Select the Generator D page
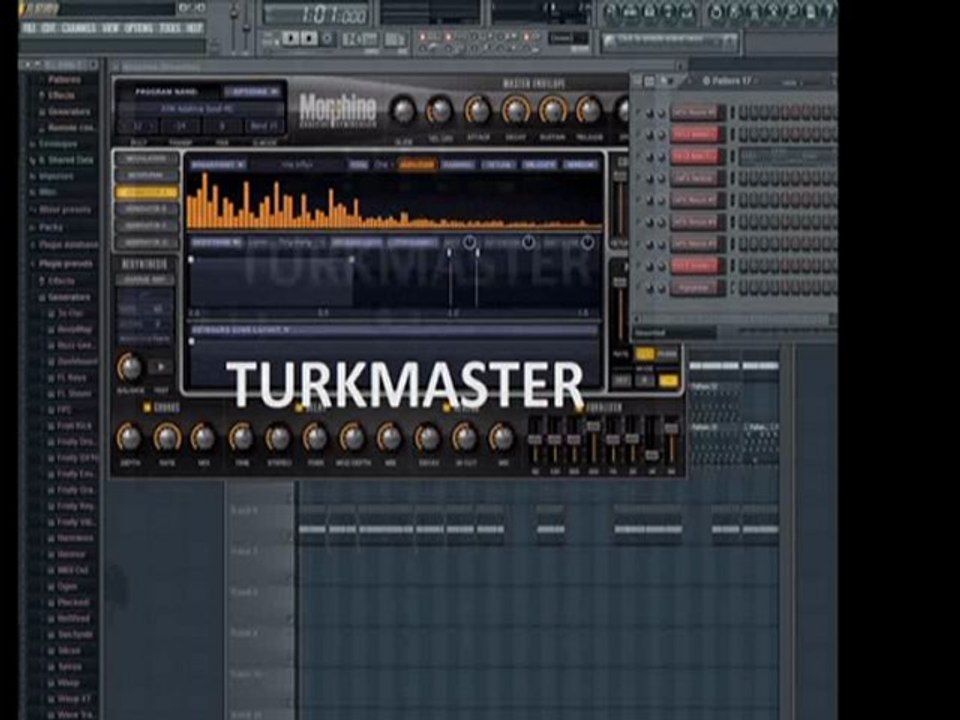The image size is (960, 720). (146, 242)
